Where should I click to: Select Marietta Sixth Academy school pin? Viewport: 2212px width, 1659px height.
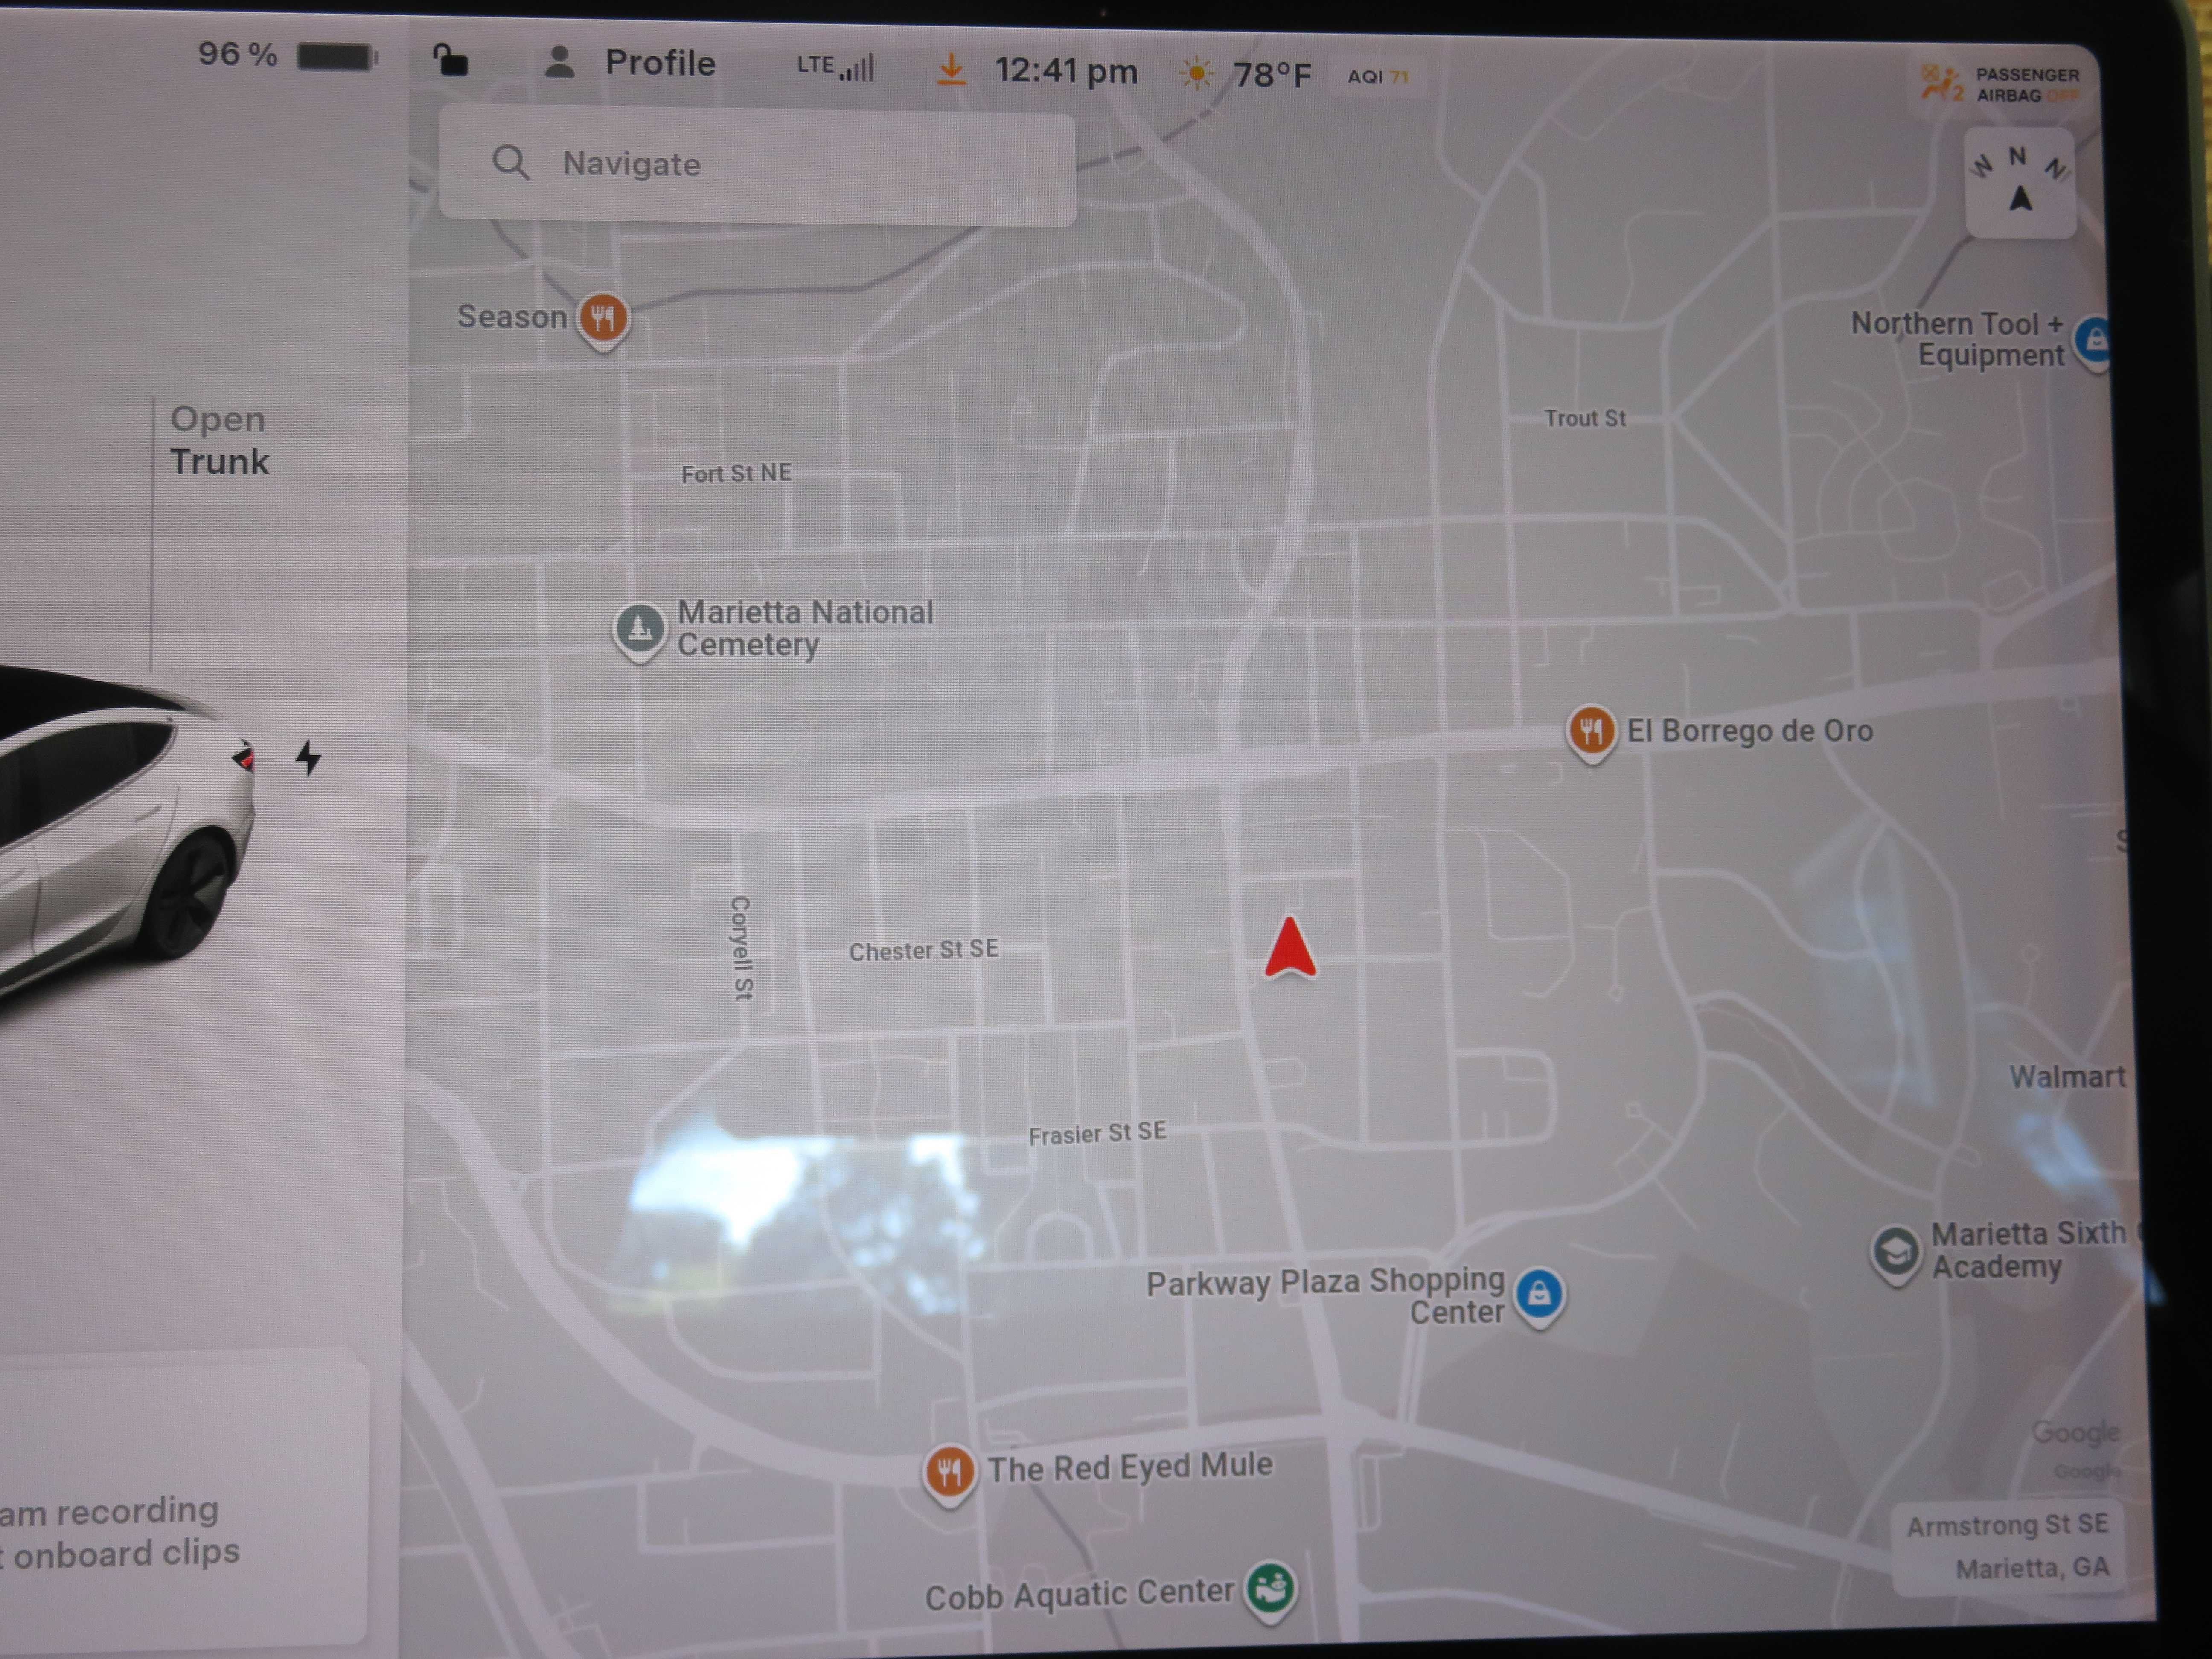pyautogui.click(x=1895, y=1254)
